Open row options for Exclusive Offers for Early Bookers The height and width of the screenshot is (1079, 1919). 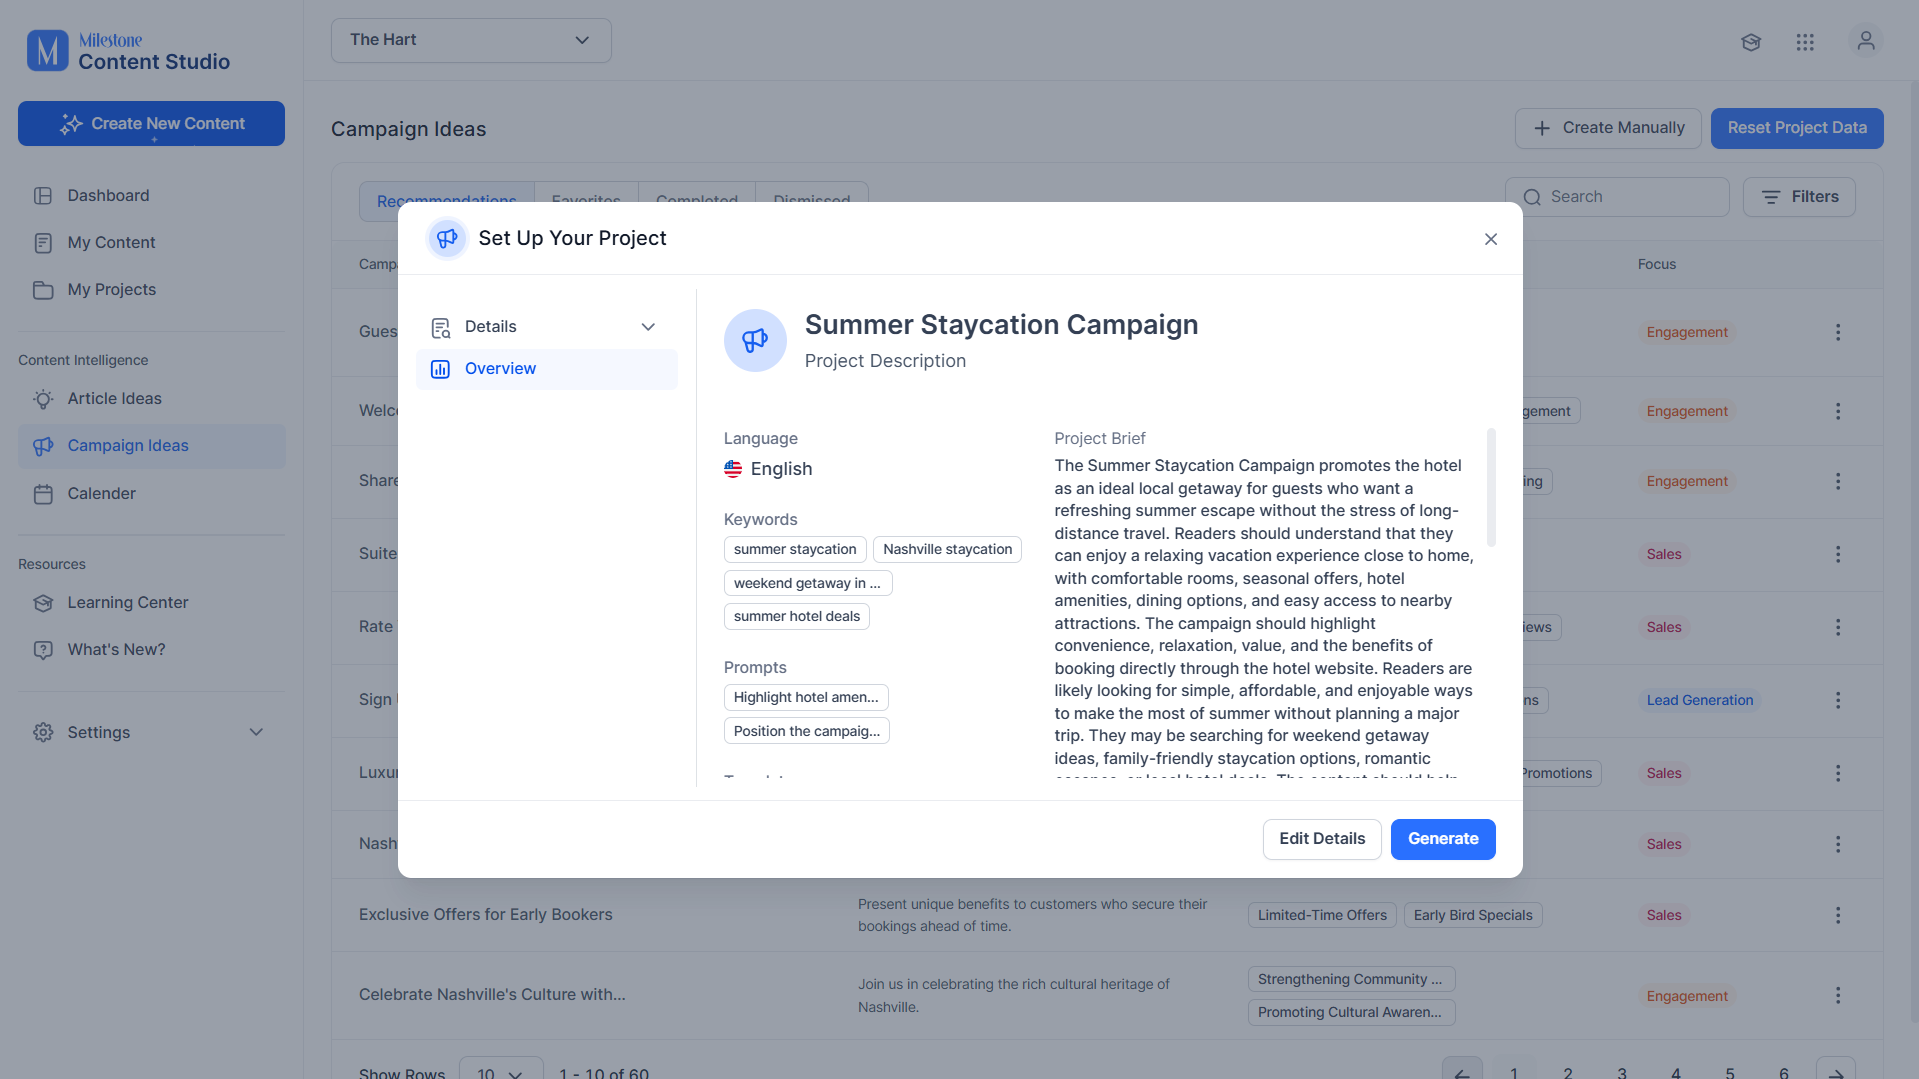point(1838,915)
